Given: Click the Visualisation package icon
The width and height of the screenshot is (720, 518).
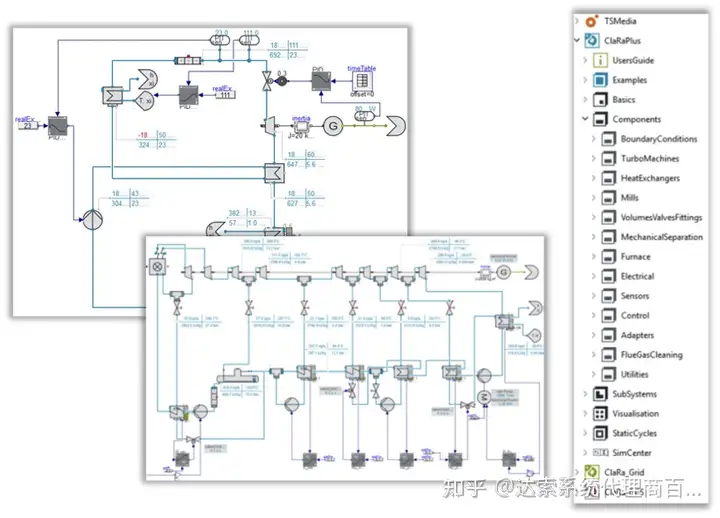Looking at the screenshot, I should coord(600,413).
